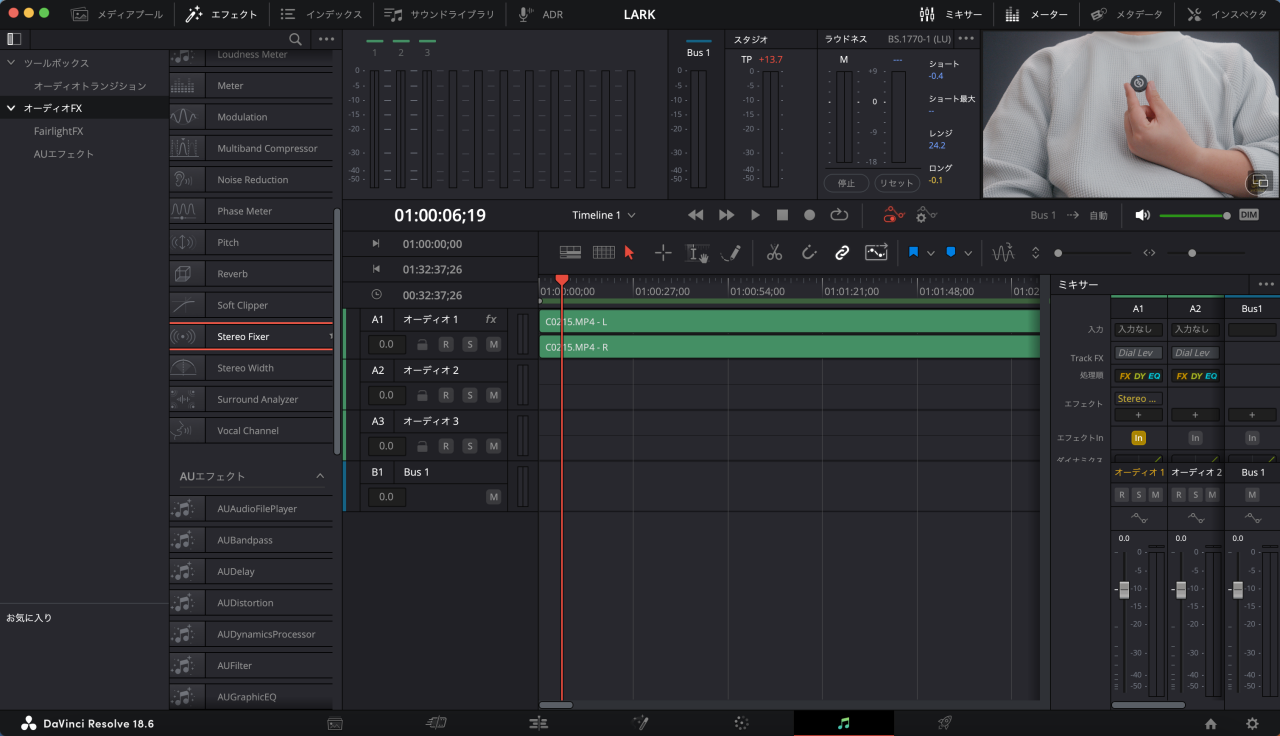Open project settings gear icon
1280x736 pixels.
tap(1252, 723)
